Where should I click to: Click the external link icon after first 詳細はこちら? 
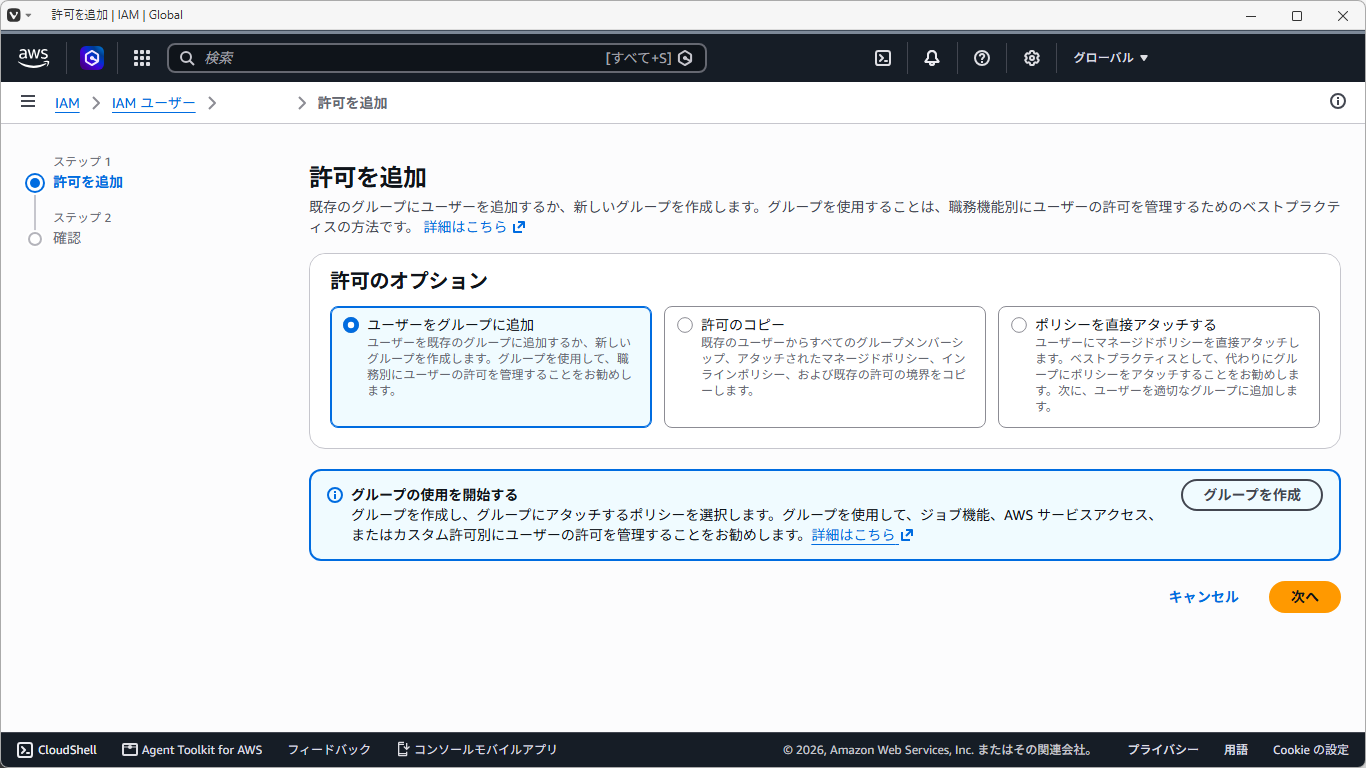tap(519, 227)
